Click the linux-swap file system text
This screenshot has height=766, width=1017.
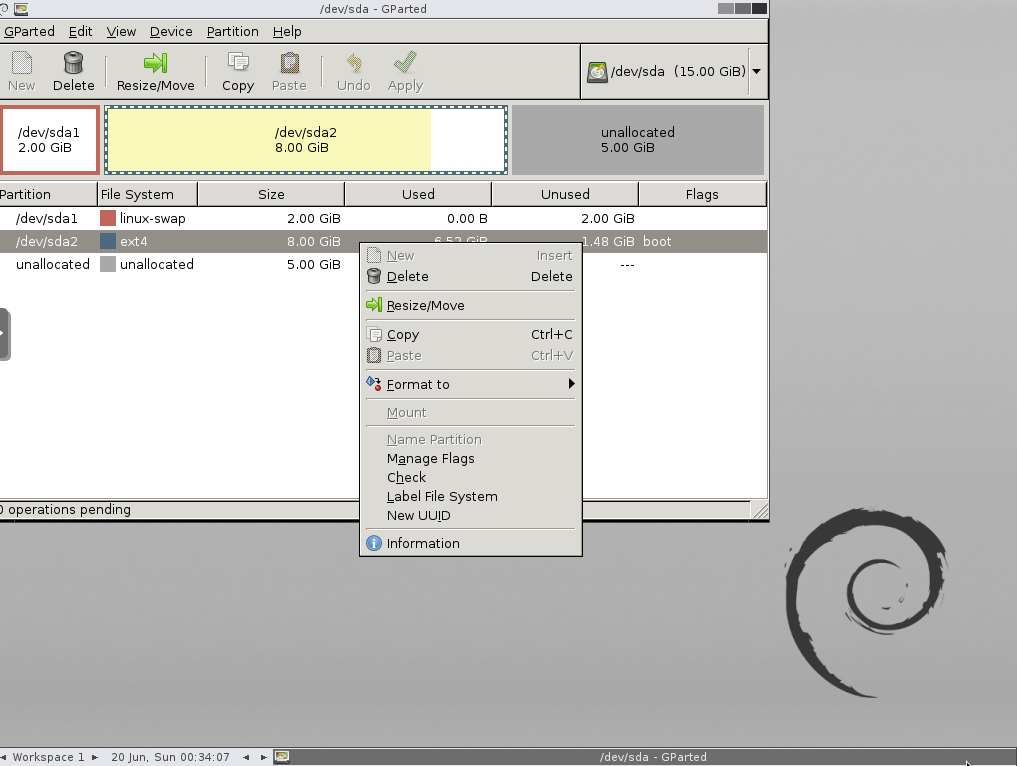tap(152, 219)
